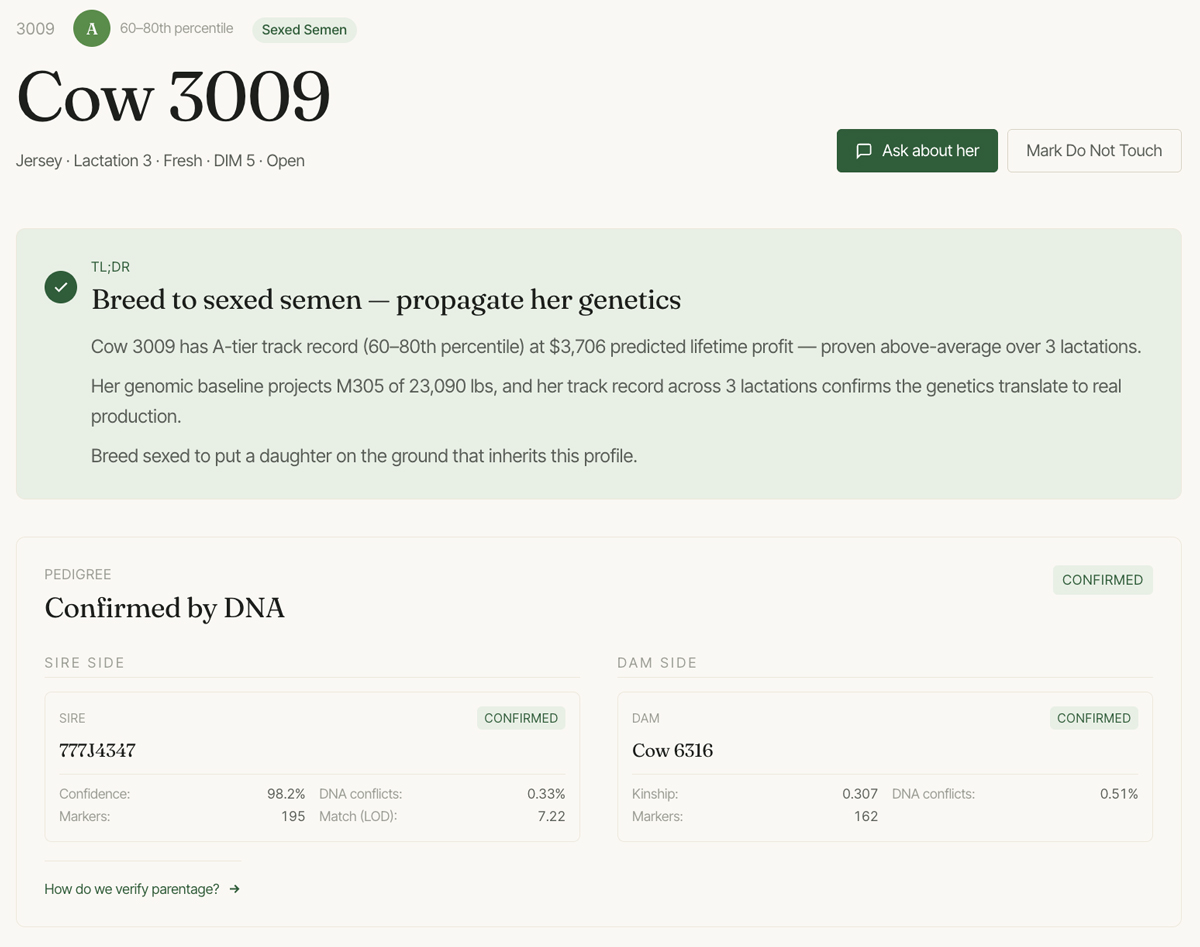Click the sire DNA conflicts value 0.33%
Viewport: 1200px width, 947px height.
coord(546,794)
